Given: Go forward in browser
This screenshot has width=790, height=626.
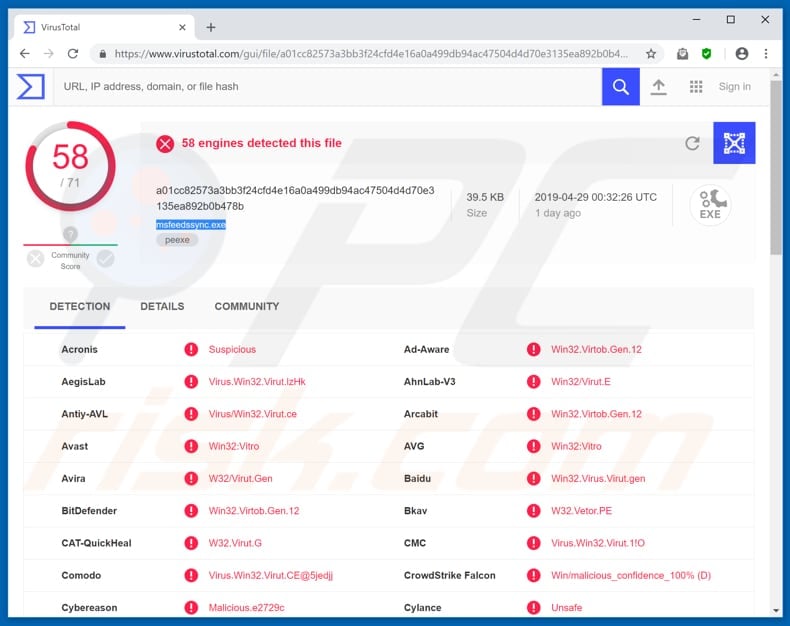Looking at the screenshot, I should click(x=48, y=53).
